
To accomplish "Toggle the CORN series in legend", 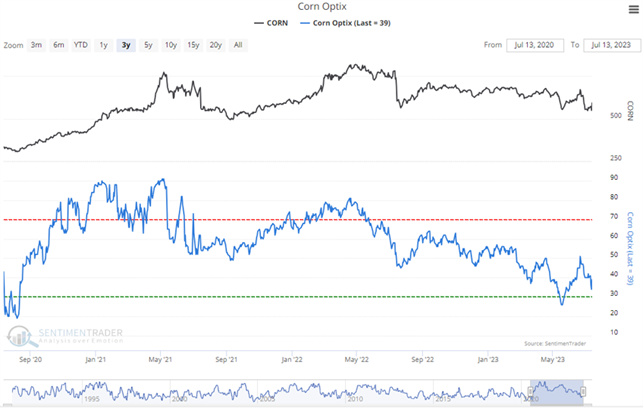I will (274, 24).
